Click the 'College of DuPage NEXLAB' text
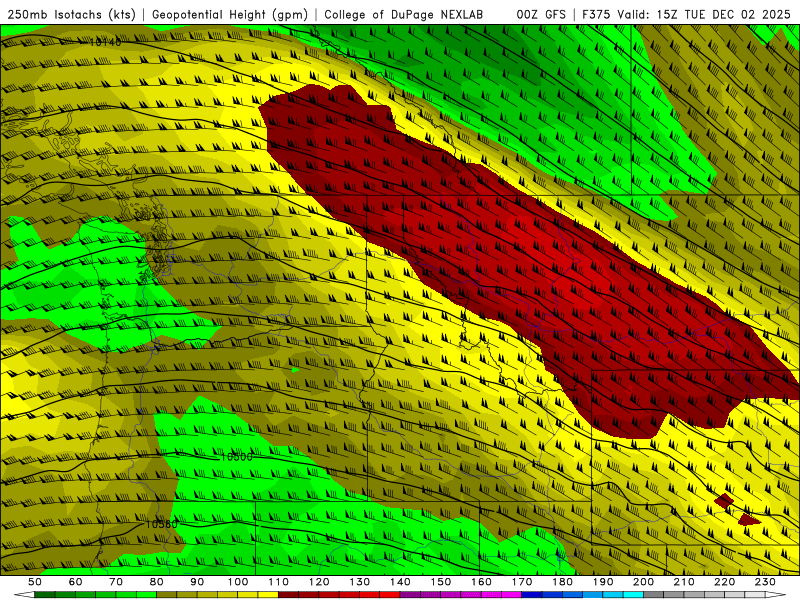This screenshot has height=600, width=800. [404, 15]
